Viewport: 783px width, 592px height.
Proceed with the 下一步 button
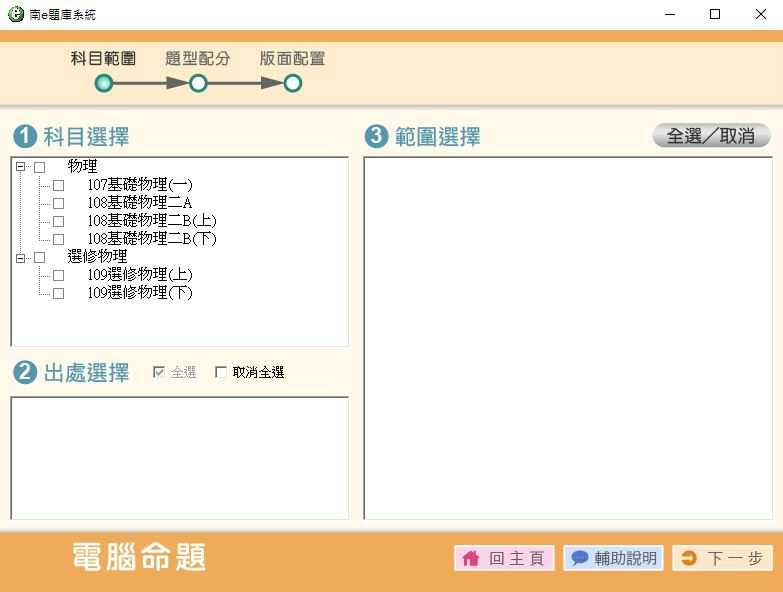pyautogui.click(x=723, y=558)
